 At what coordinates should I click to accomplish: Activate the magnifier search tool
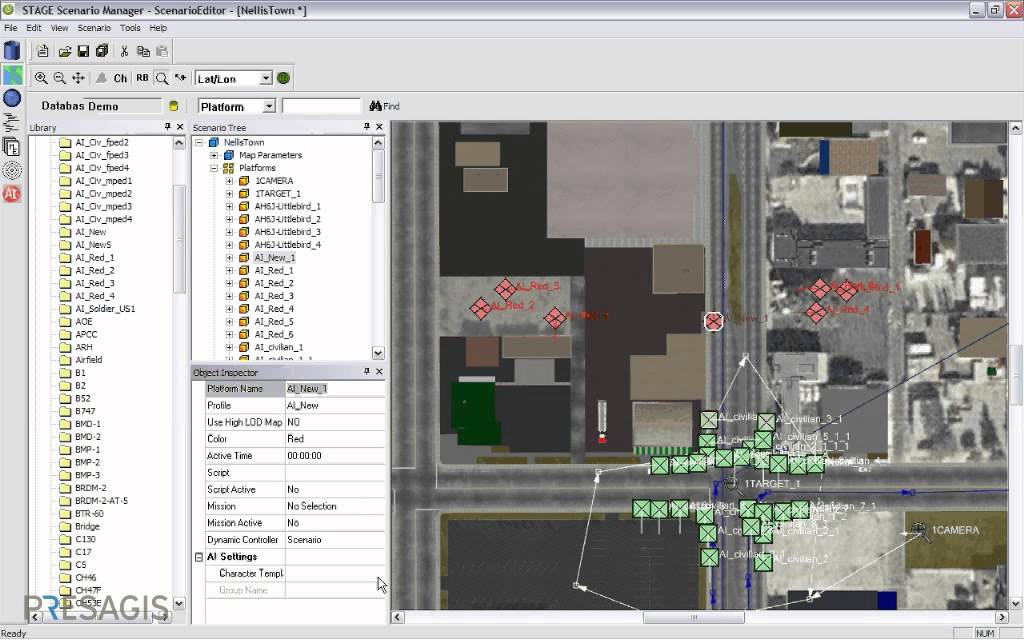162,78
